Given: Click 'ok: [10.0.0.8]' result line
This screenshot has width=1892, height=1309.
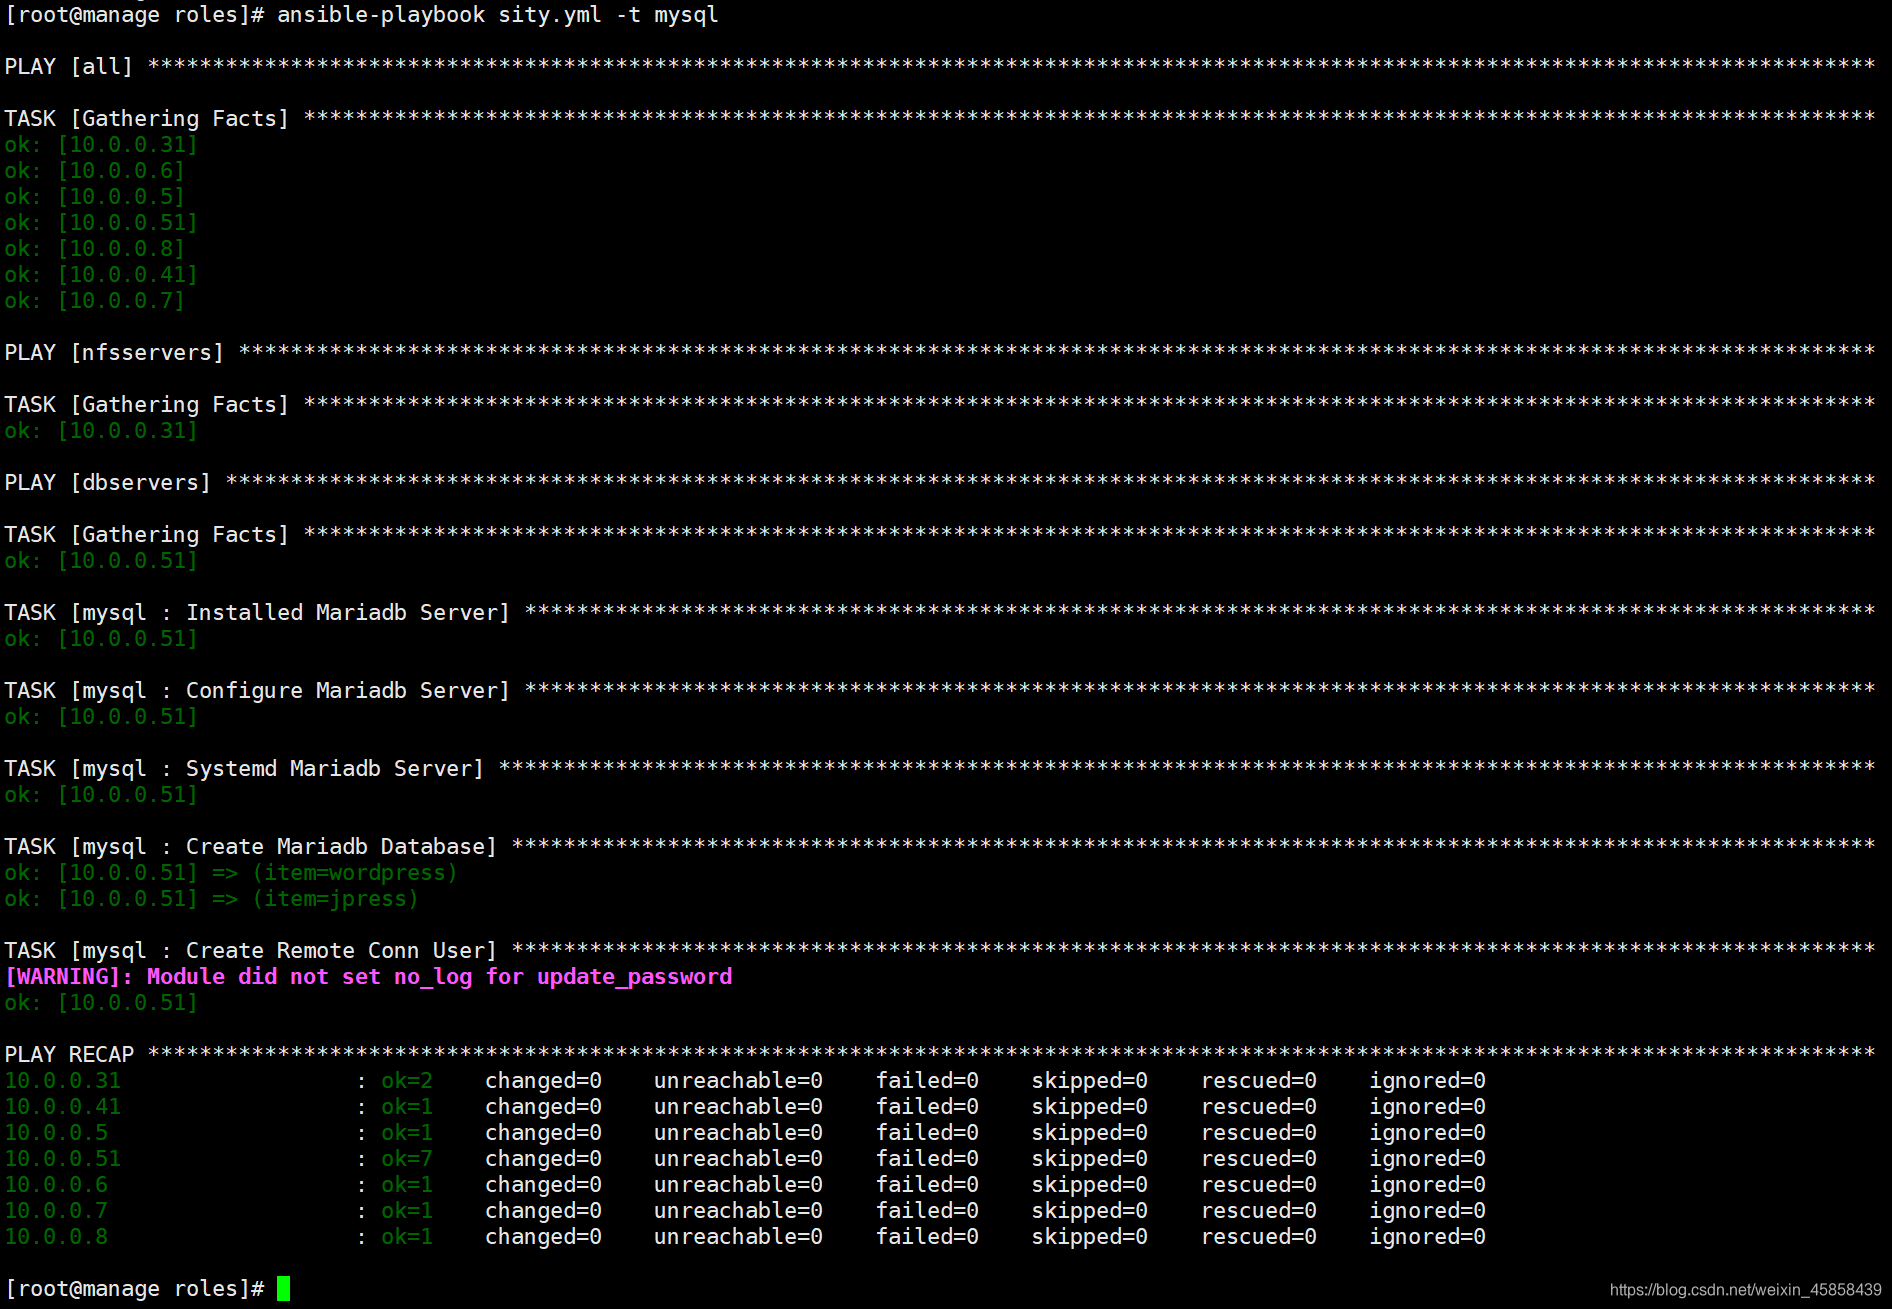Looking at the screenshot, I should (95, 248).
